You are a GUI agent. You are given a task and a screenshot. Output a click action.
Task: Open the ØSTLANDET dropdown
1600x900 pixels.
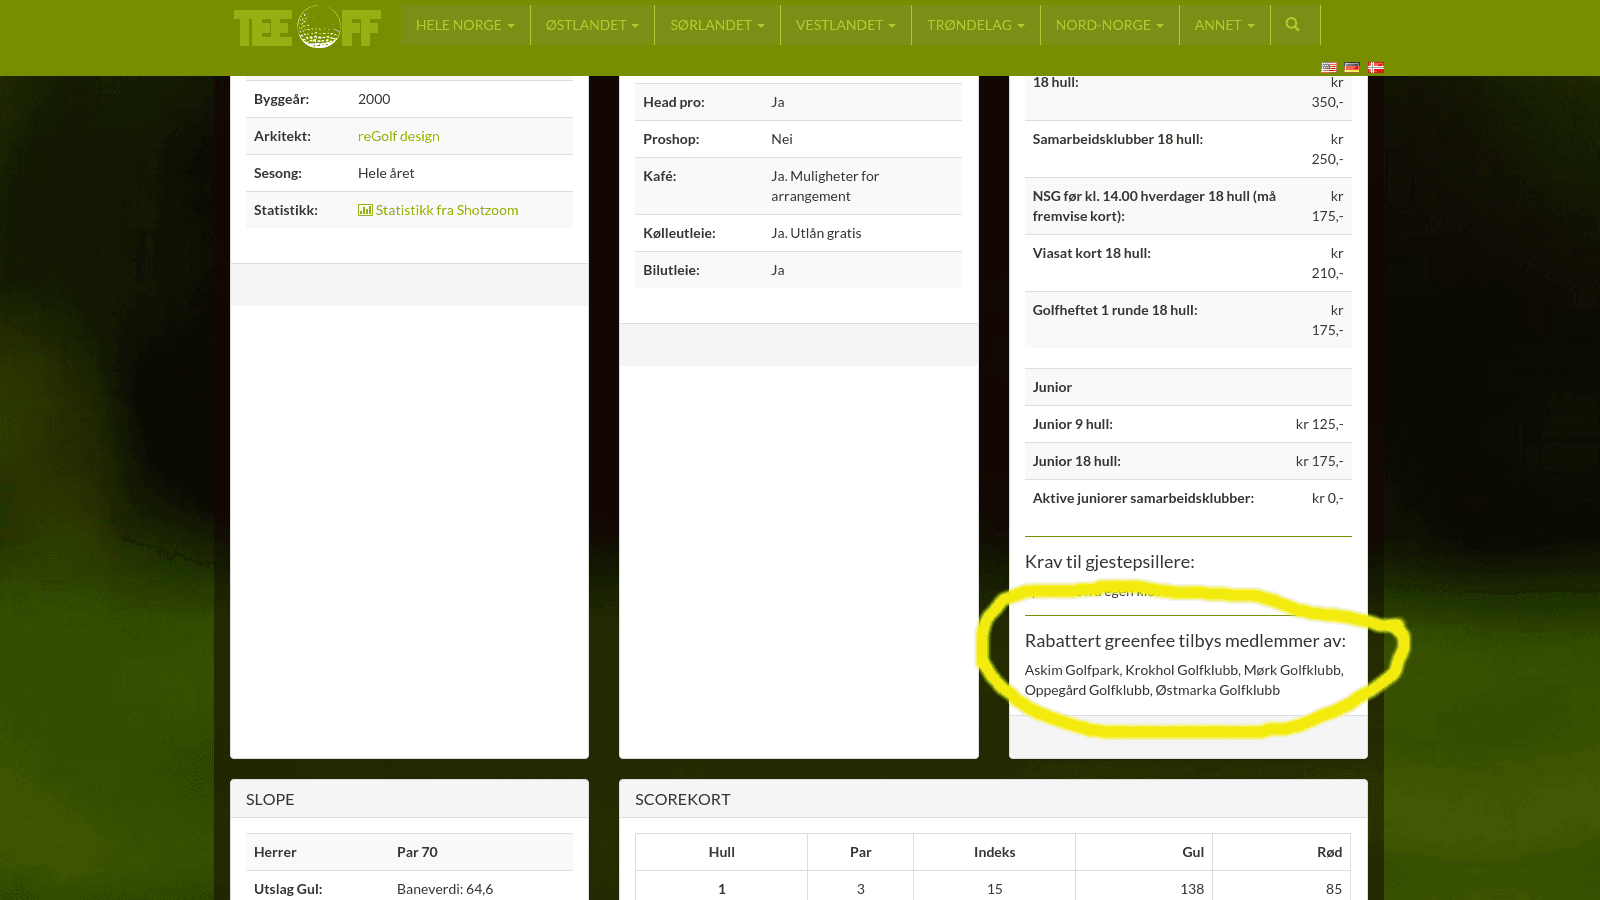click(x=592, y=25)
